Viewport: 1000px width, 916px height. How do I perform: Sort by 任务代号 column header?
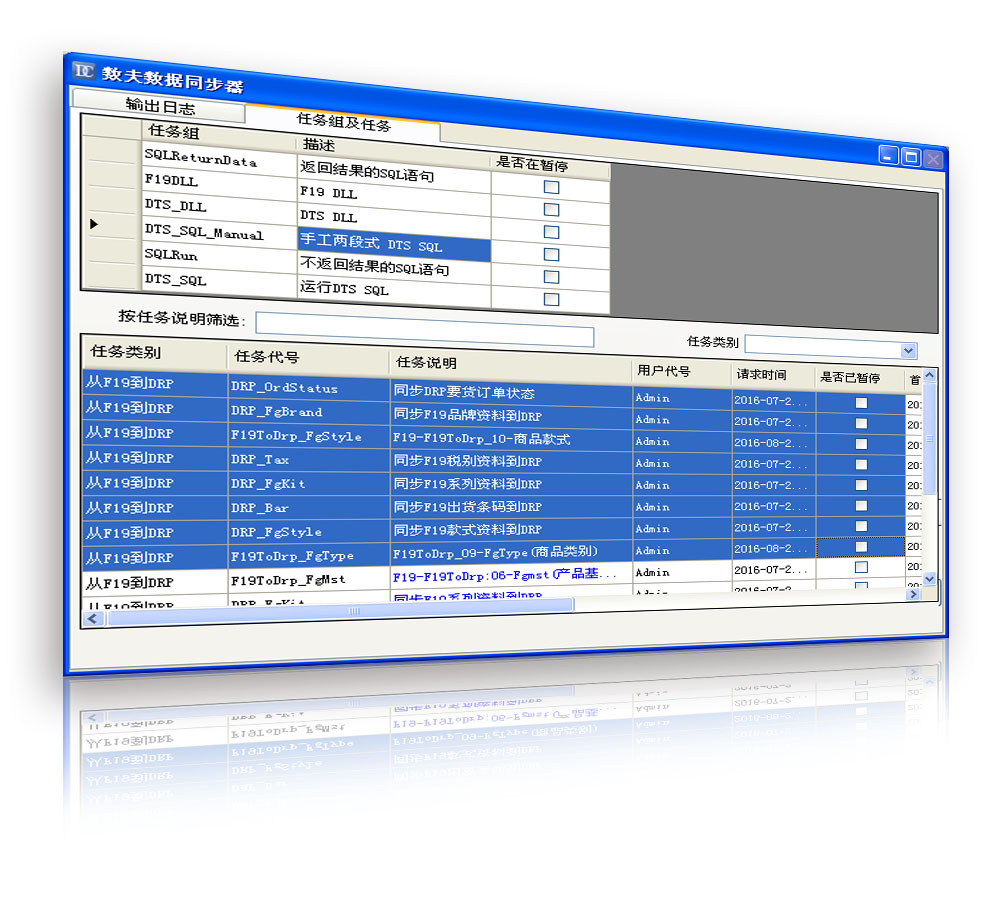tap(266, 357)
